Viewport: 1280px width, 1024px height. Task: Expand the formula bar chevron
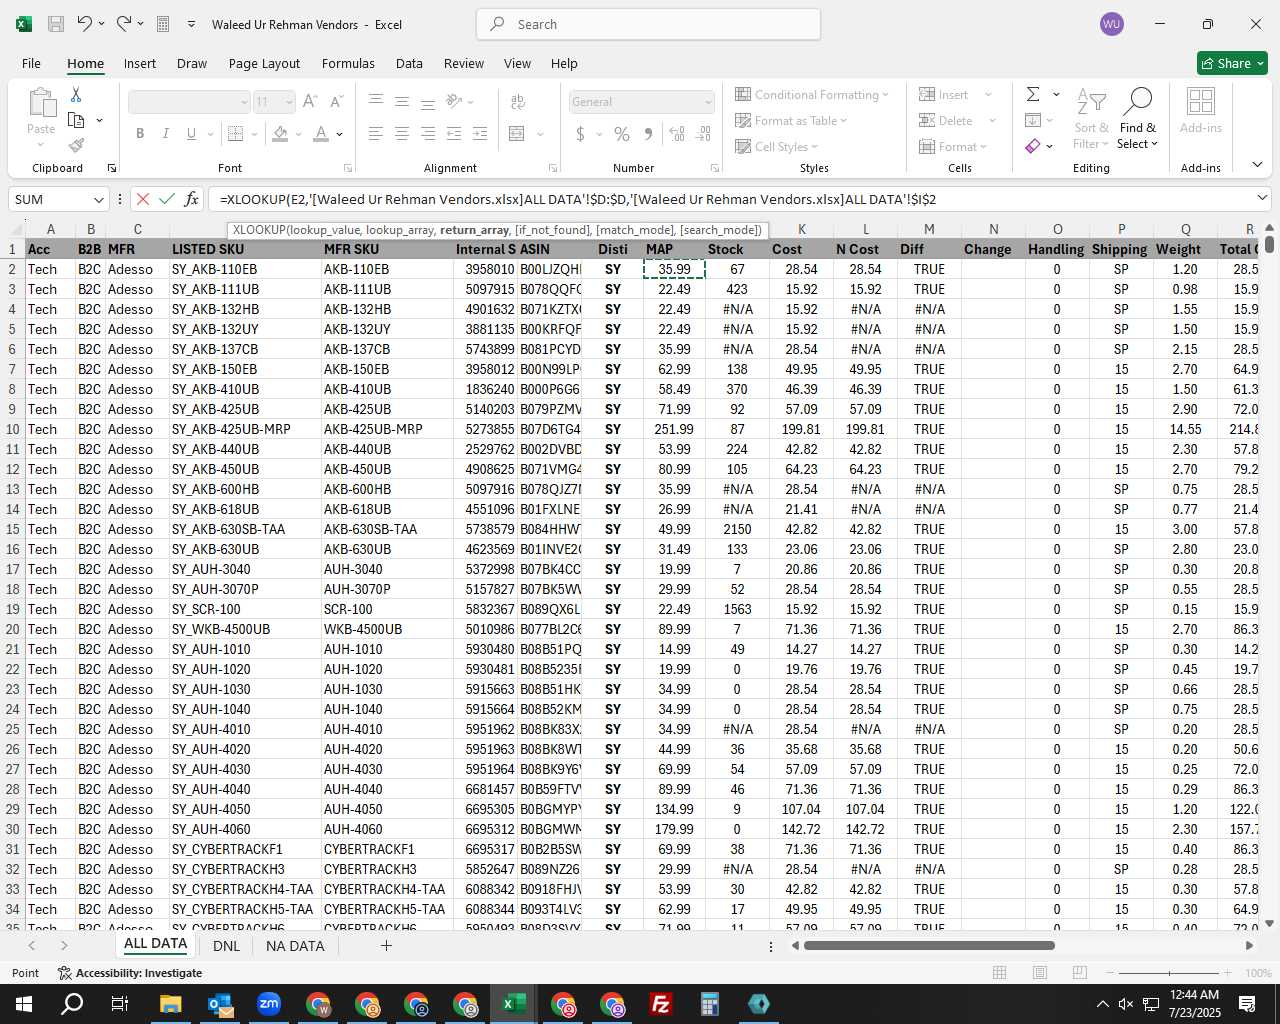click(x=1262, y=198)
